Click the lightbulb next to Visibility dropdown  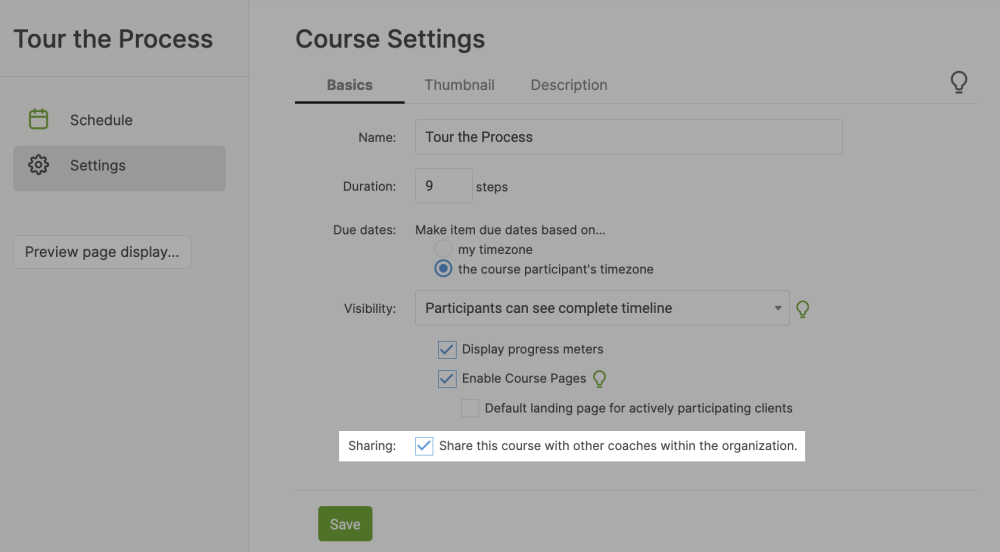802,309
